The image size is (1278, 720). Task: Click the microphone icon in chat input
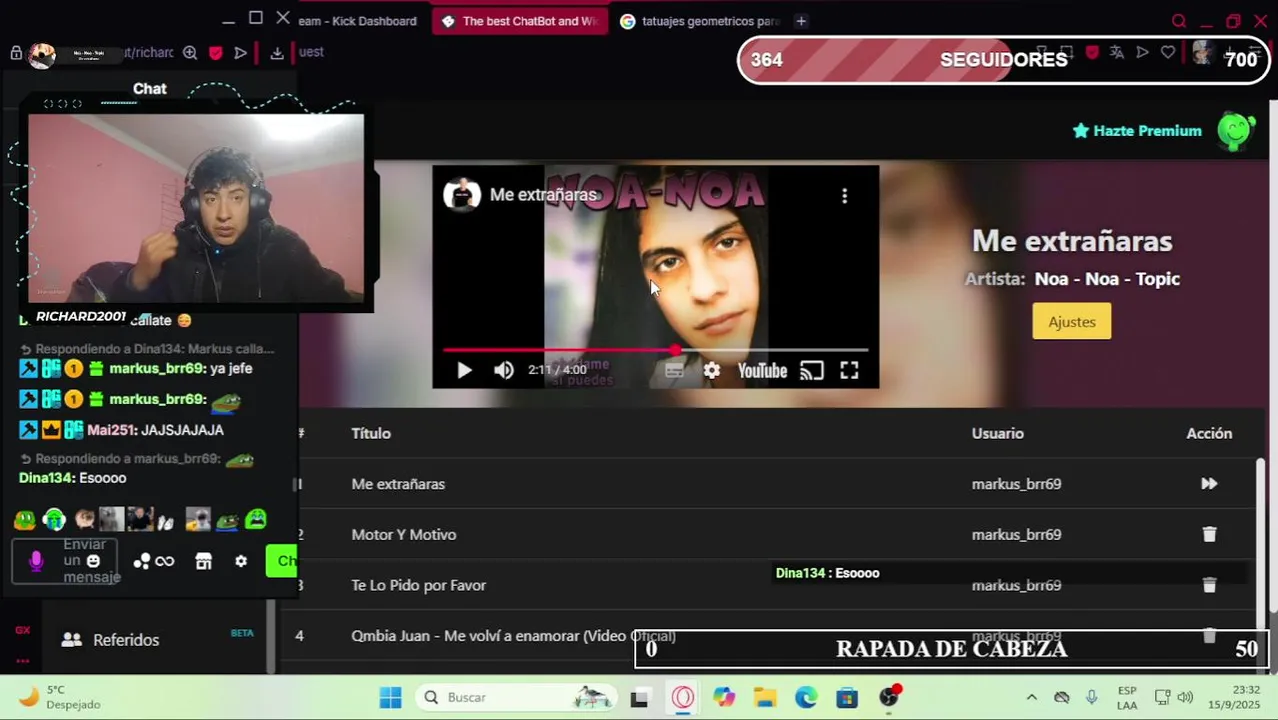pyautogui.click(x=36, y=562)
